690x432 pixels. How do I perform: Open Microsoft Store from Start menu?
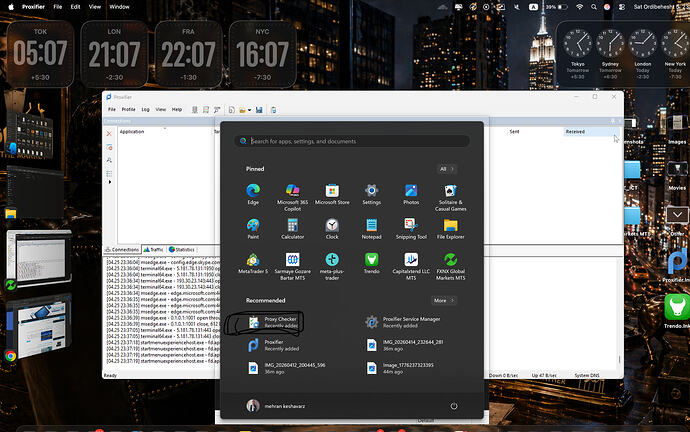[x=332, y=194]
